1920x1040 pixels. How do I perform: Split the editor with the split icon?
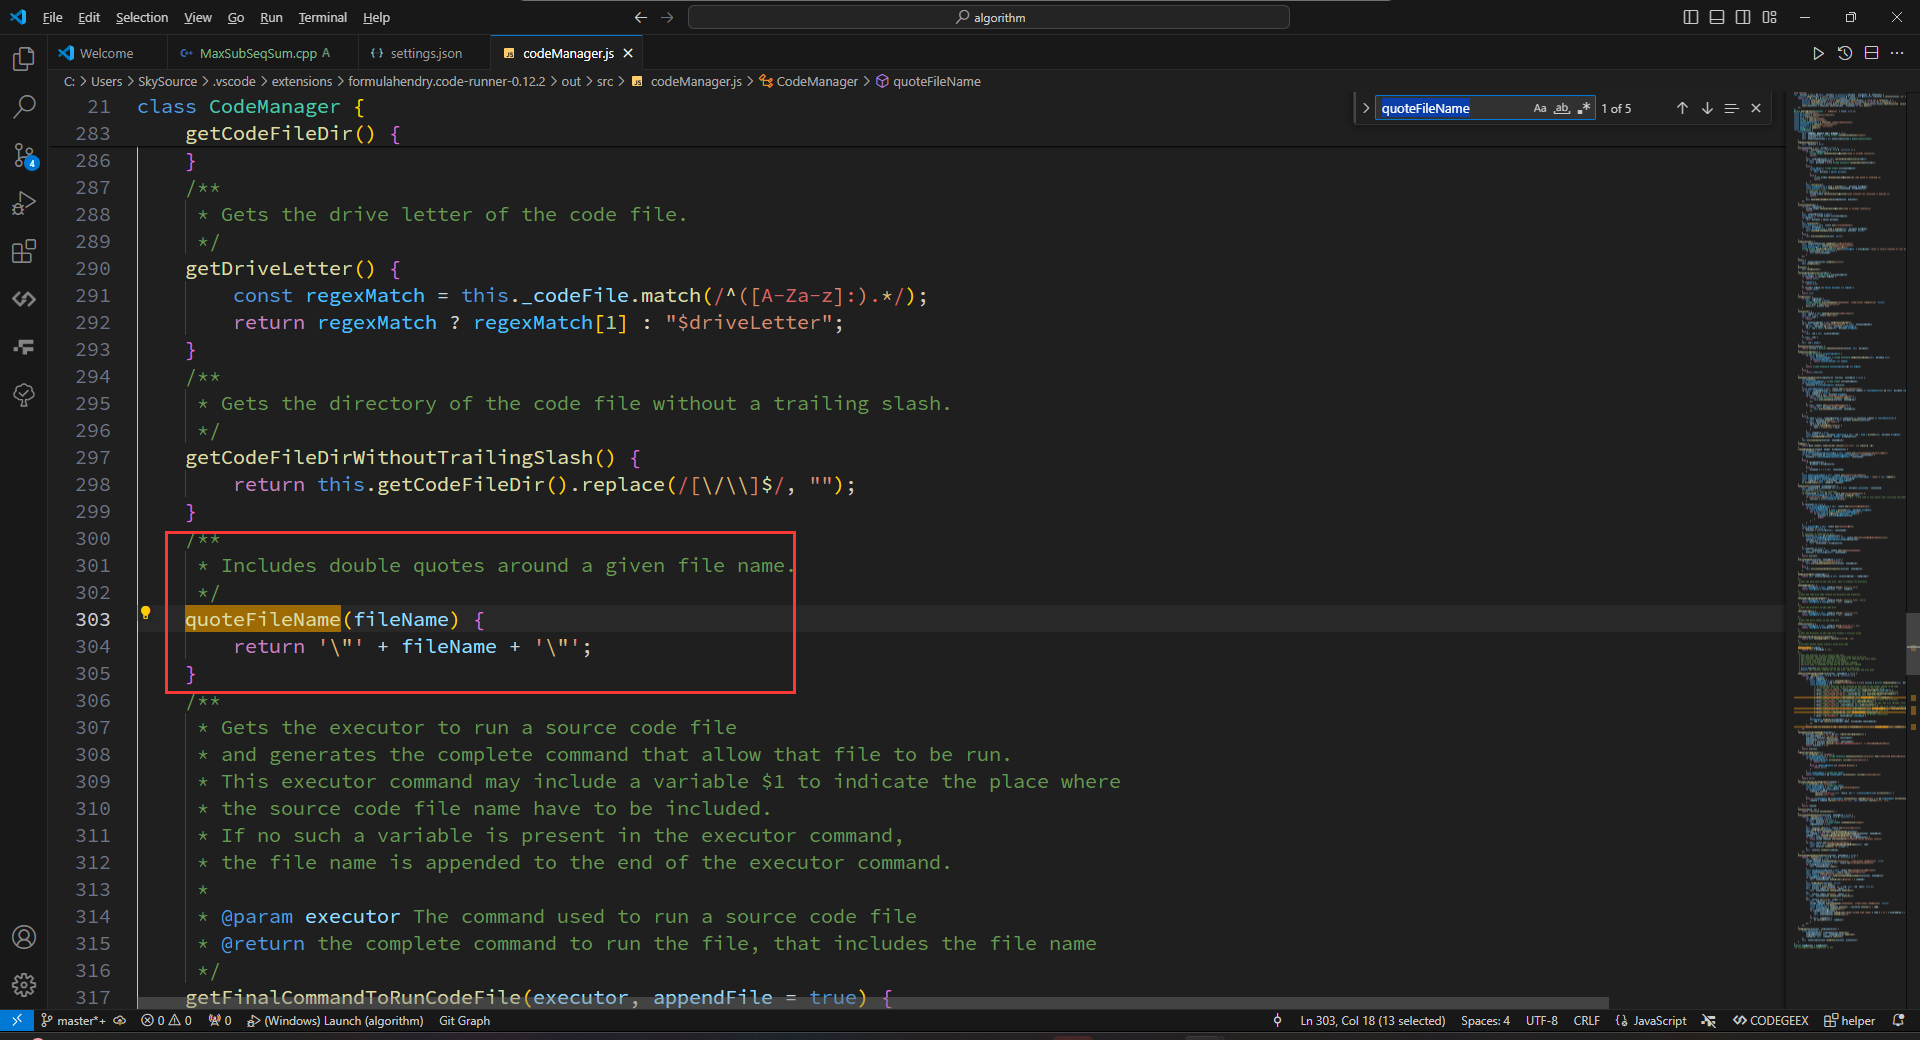coord(1871,53)
